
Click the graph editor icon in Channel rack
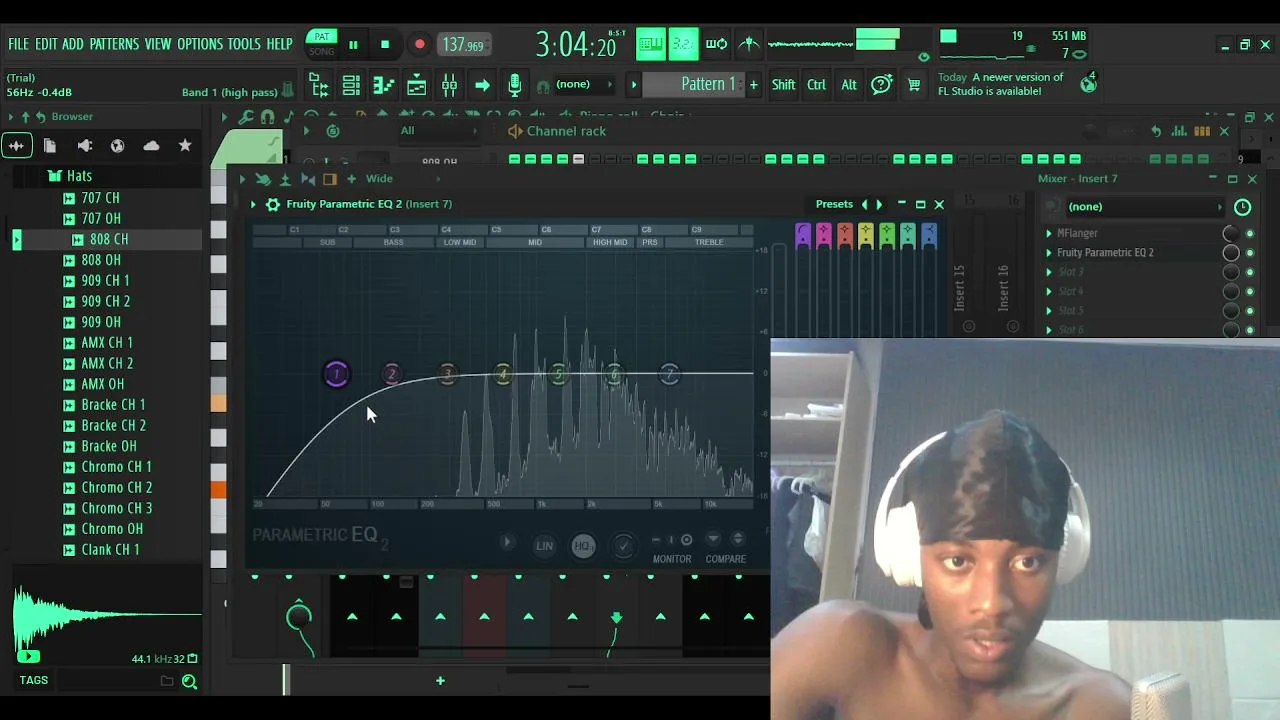pos(1179,131)
